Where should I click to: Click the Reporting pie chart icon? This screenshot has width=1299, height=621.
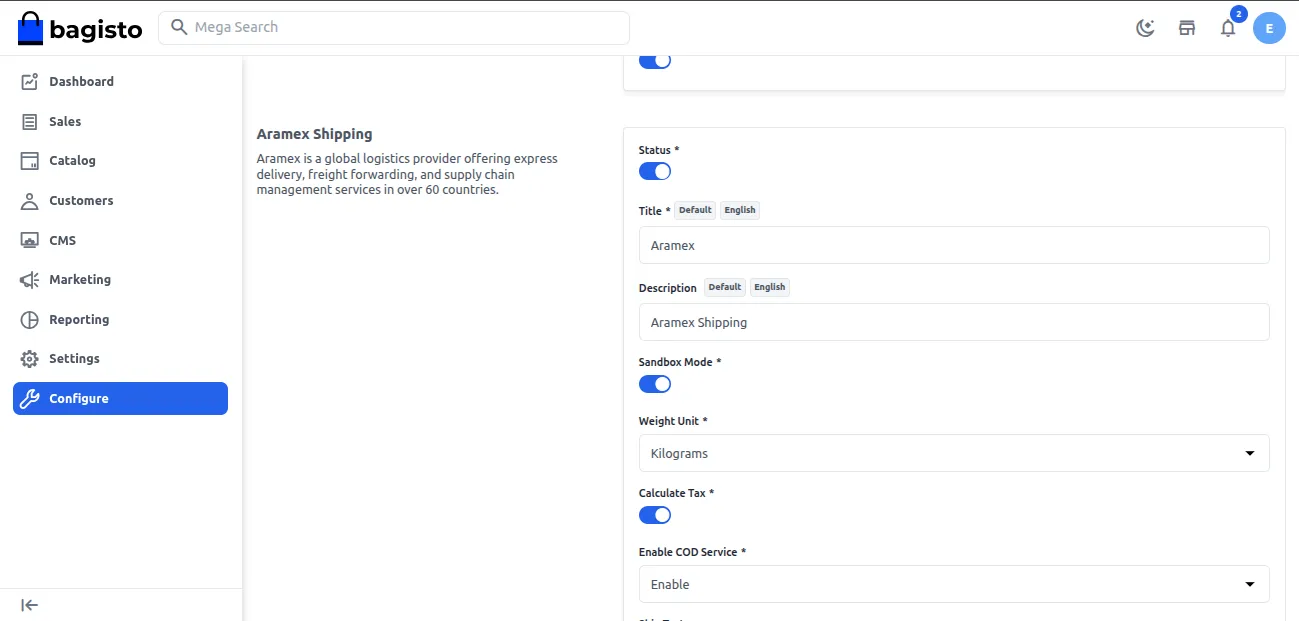coord(30,319)
